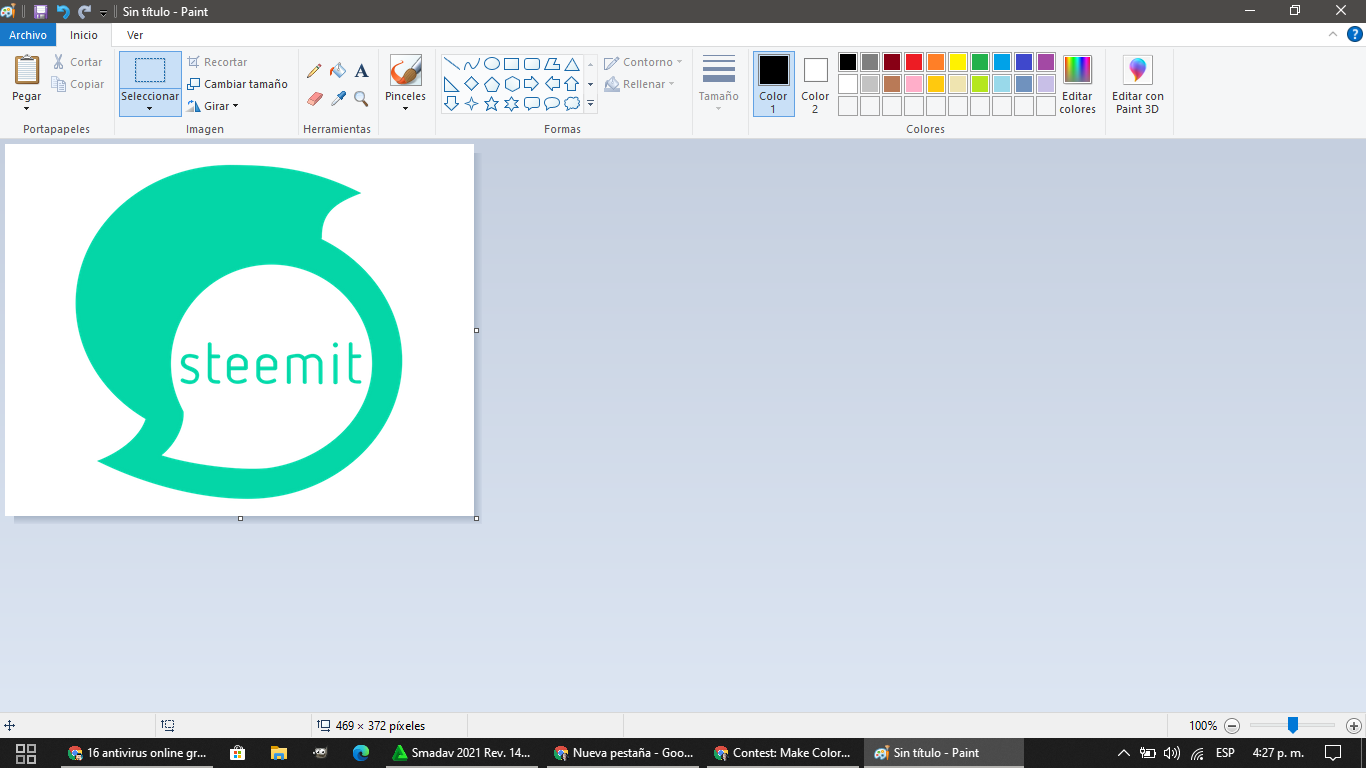The height and width of the screenshot is (768, 1366).
Task: Set Color 2 as the active color
Action: click(815, 84)
